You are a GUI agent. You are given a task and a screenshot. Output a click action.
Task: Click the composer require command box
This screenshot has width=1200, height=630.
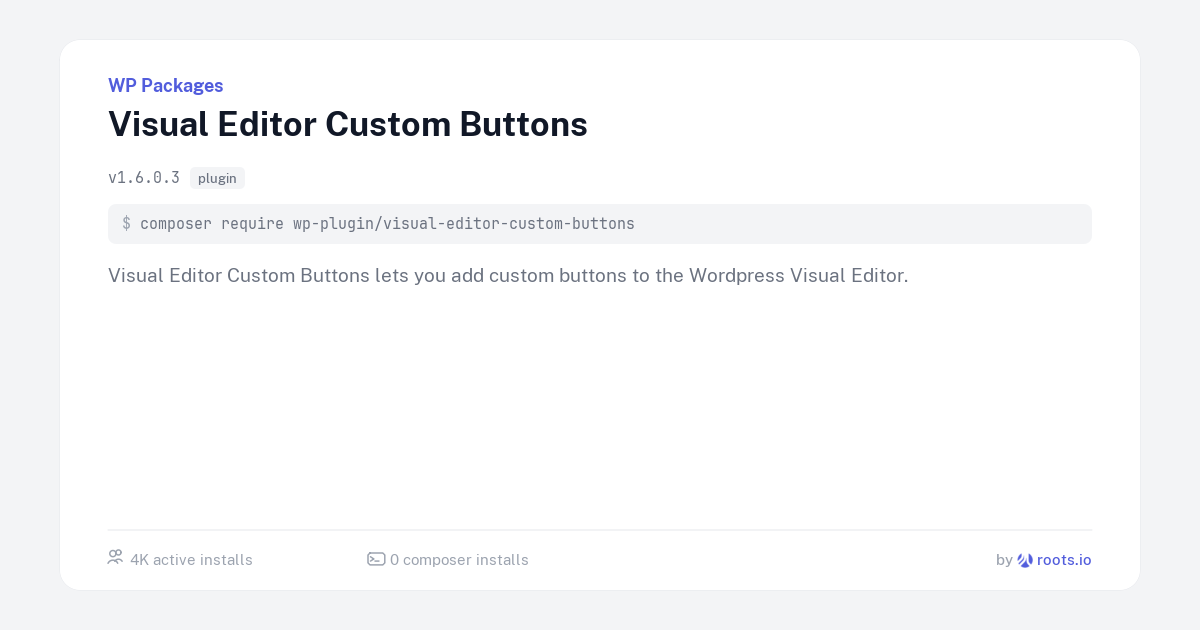[x=600, y=224]
